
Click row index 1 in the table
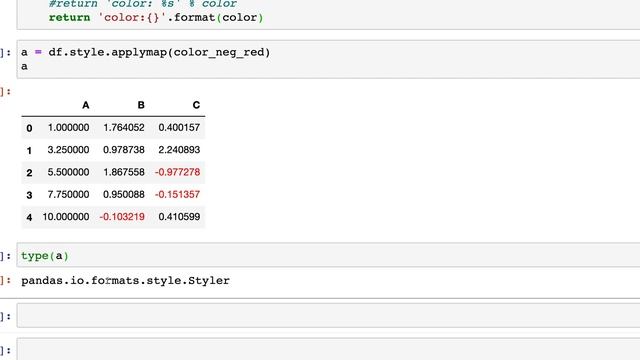[29, 150]
